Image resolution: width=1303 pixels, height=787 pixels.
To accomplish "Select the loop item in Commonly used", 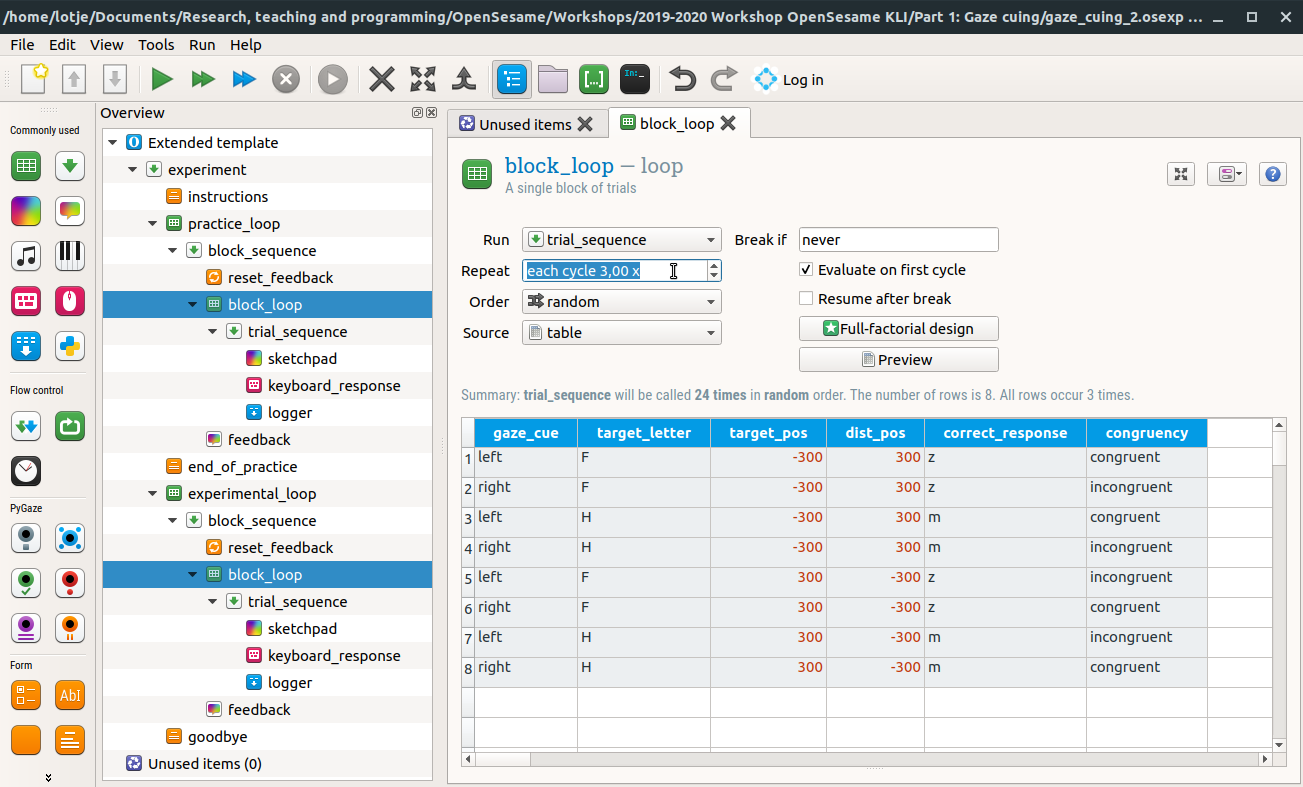I will click(26, 166).
